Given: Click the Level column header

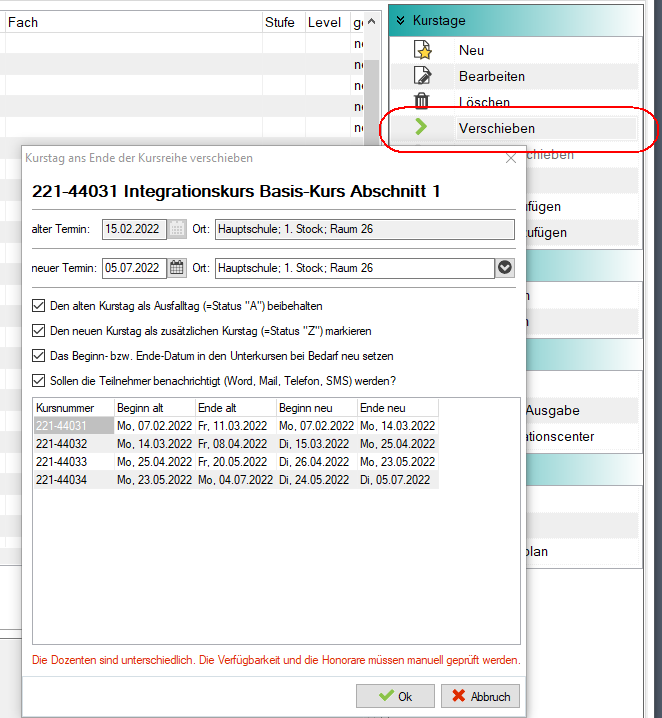Looking at the screenshot, I should [327, 22].
